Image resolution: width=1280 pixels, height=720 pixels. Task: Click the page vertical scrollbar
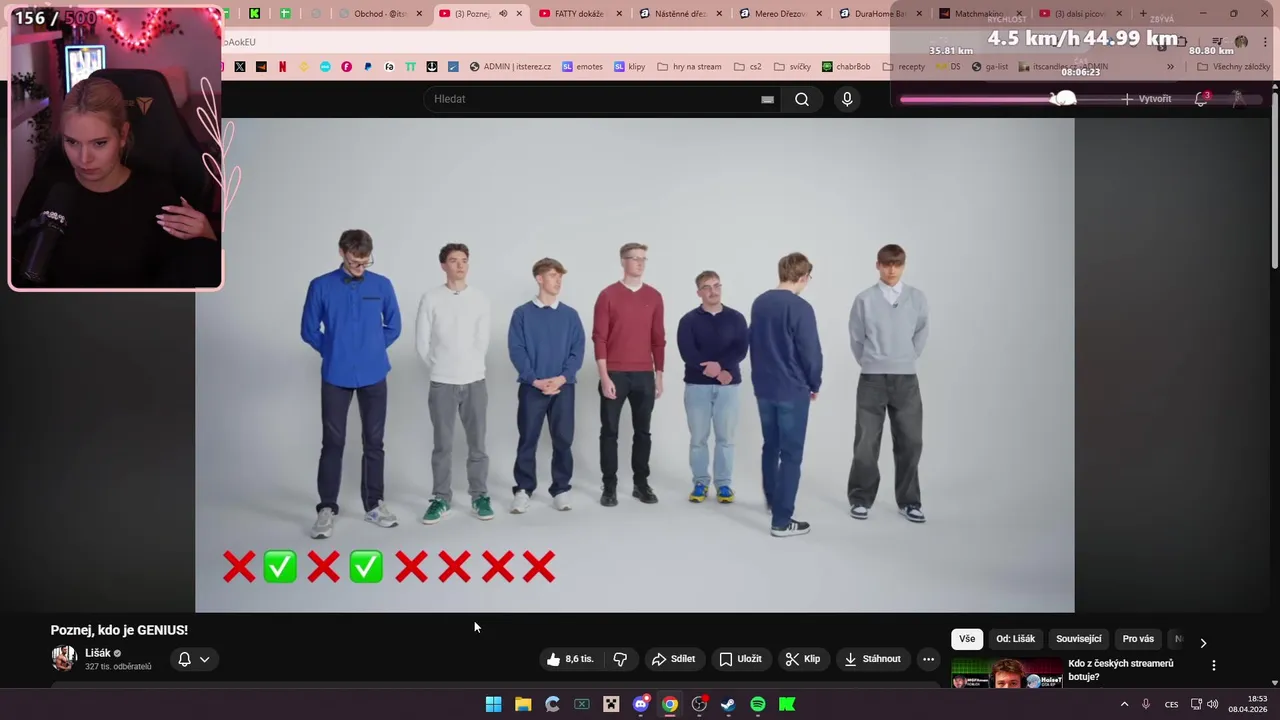click(x=1274, y=180)
